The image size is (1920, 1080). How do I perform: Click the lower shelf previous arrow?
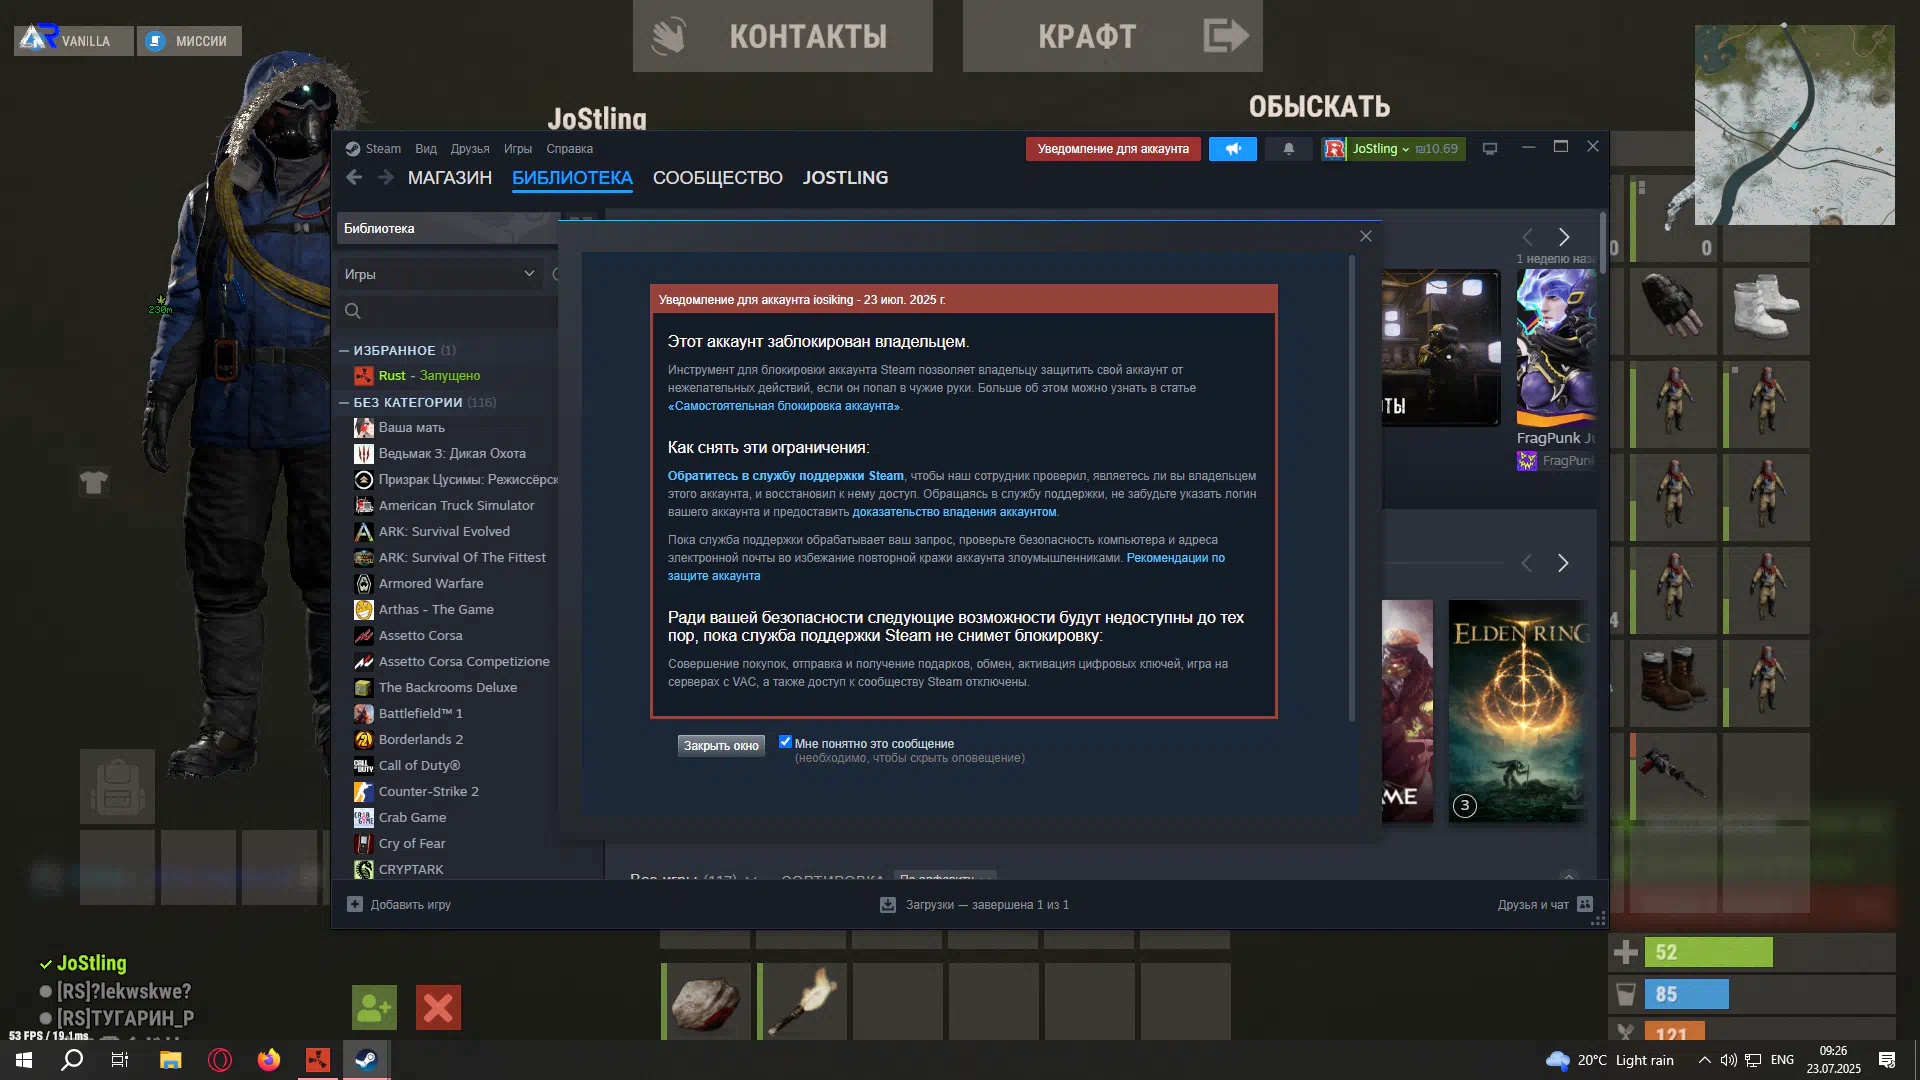point(1526,563)
